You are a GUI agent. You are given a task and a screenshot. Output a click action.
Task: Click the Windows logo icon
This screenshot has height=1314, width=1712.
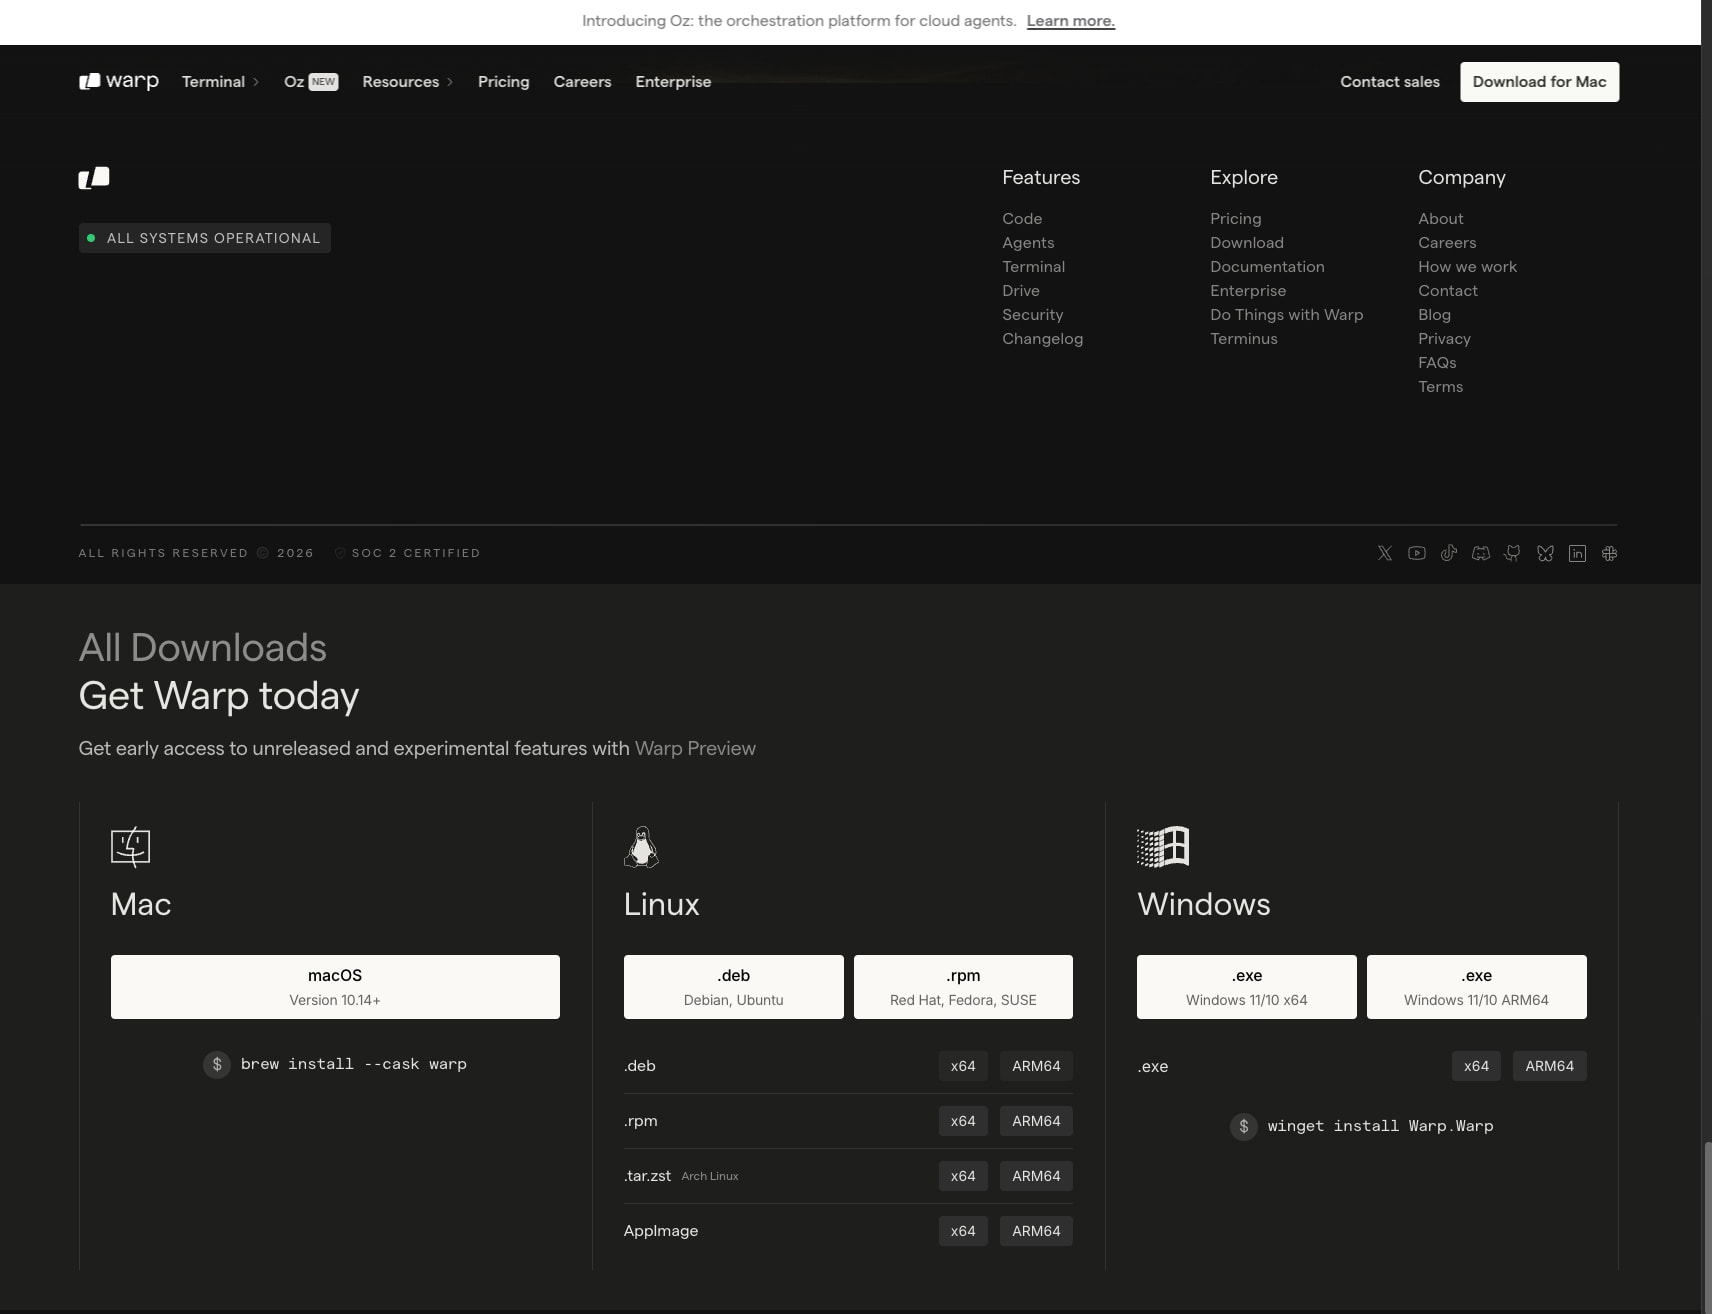tap(1163, 847)
